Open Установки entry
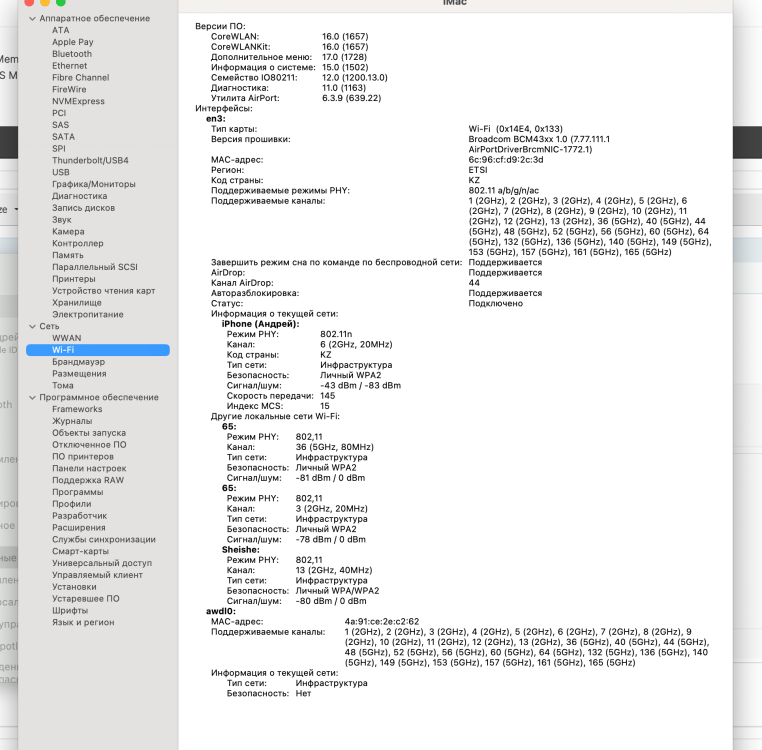Viewport: 762px width, 750px height. (x=74, y=587)
